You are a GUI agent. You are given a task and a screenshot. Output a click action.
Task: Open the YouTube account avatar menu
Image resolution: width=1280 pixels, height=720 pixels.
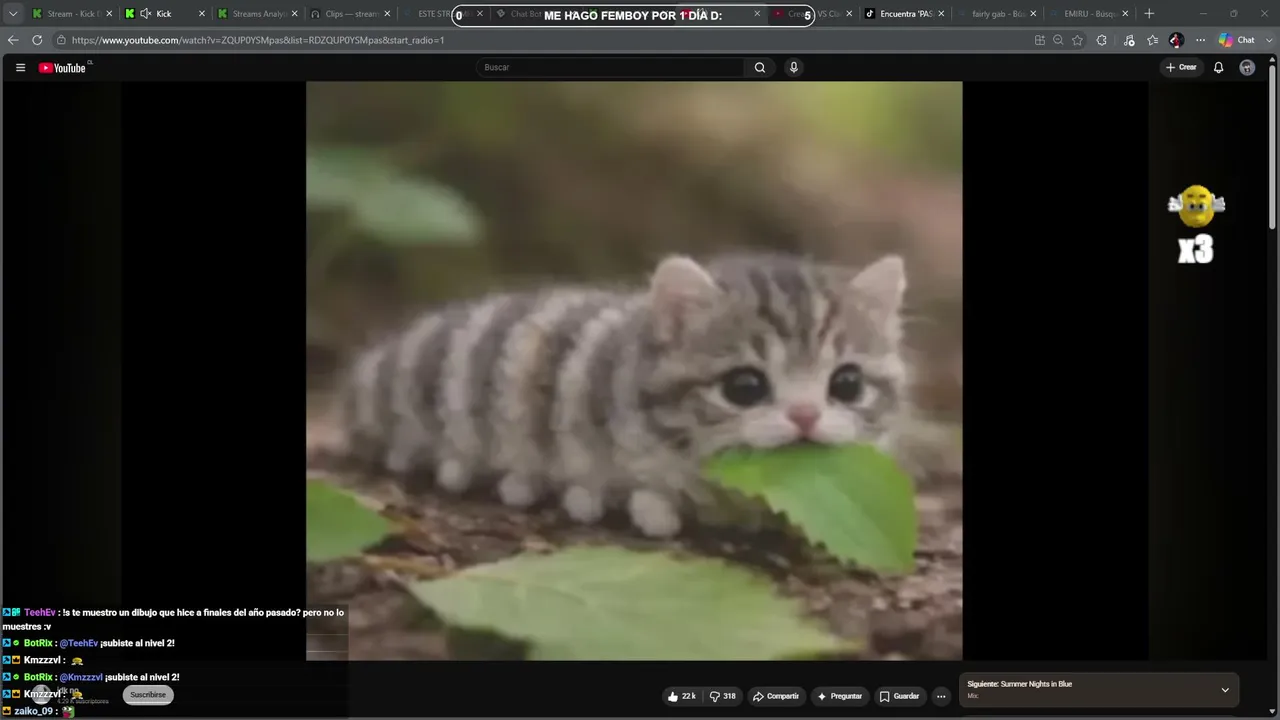[x=1247, y=68]
